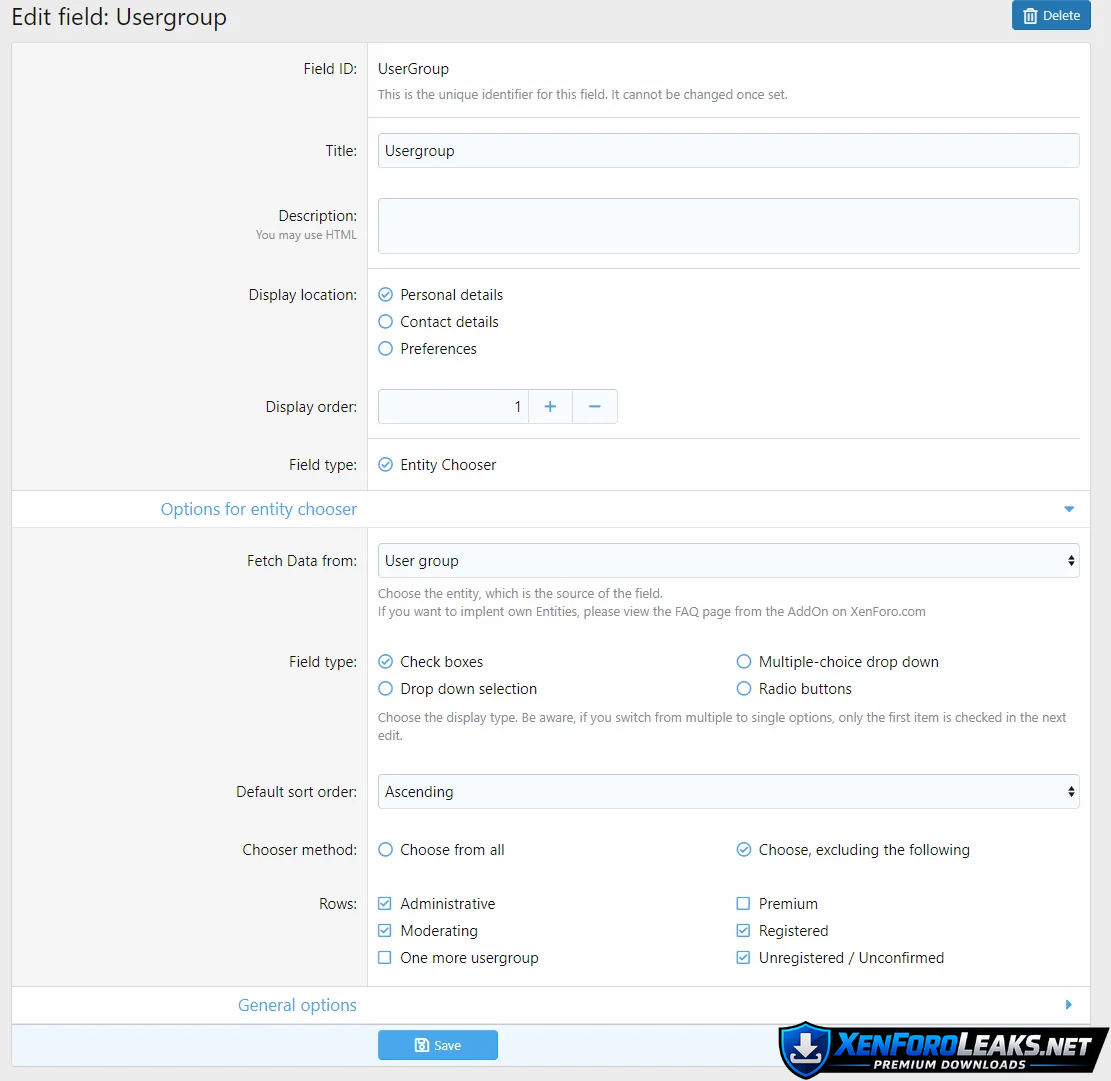Click the Delete button with trash icon
This screenshot has width=1111, height=1081.
point(1050,16)
